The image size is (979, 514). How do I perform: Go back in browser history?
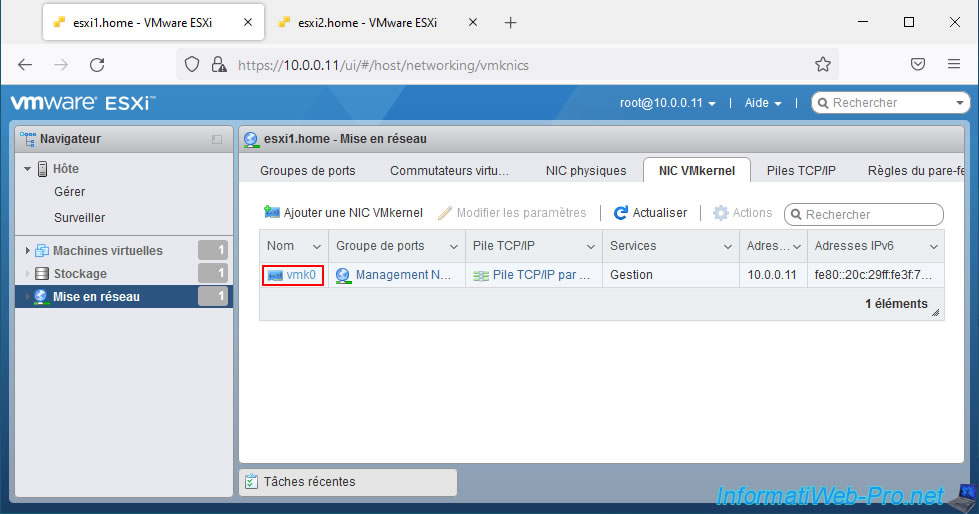click(25, 64)
